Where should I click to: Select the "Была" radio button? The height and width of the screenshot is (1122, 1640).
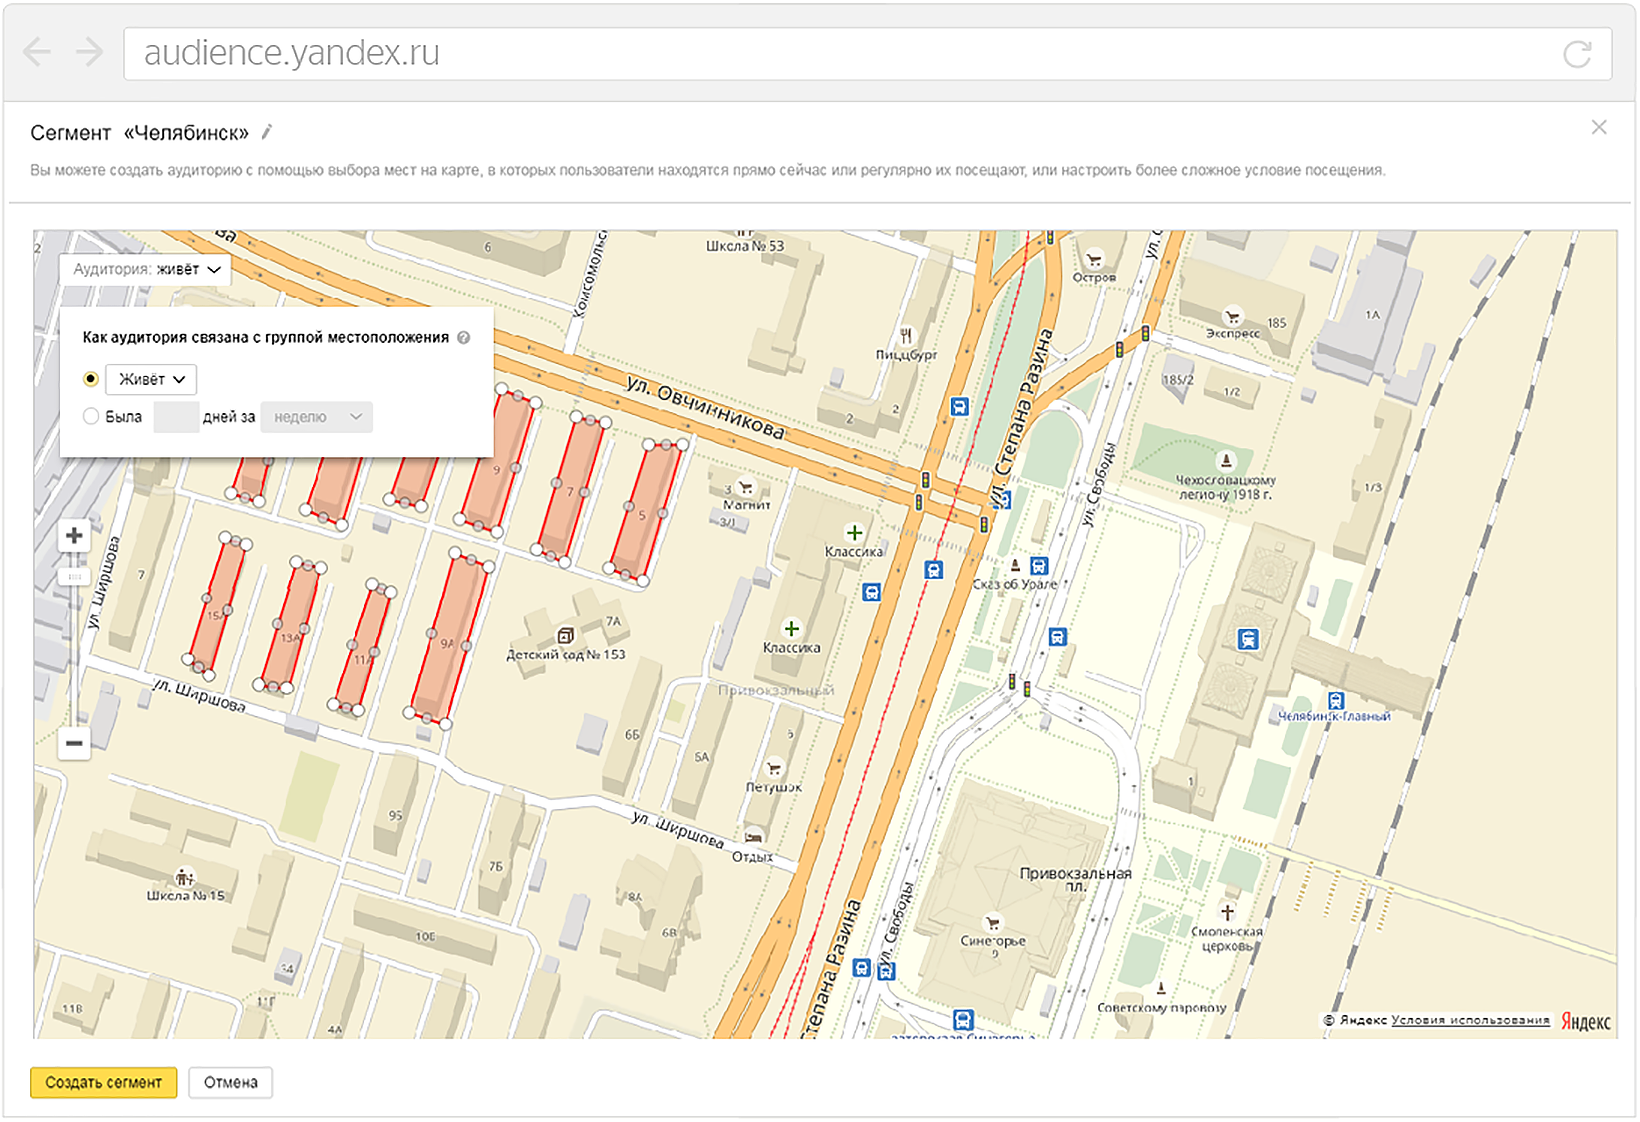tap(91, 417)
